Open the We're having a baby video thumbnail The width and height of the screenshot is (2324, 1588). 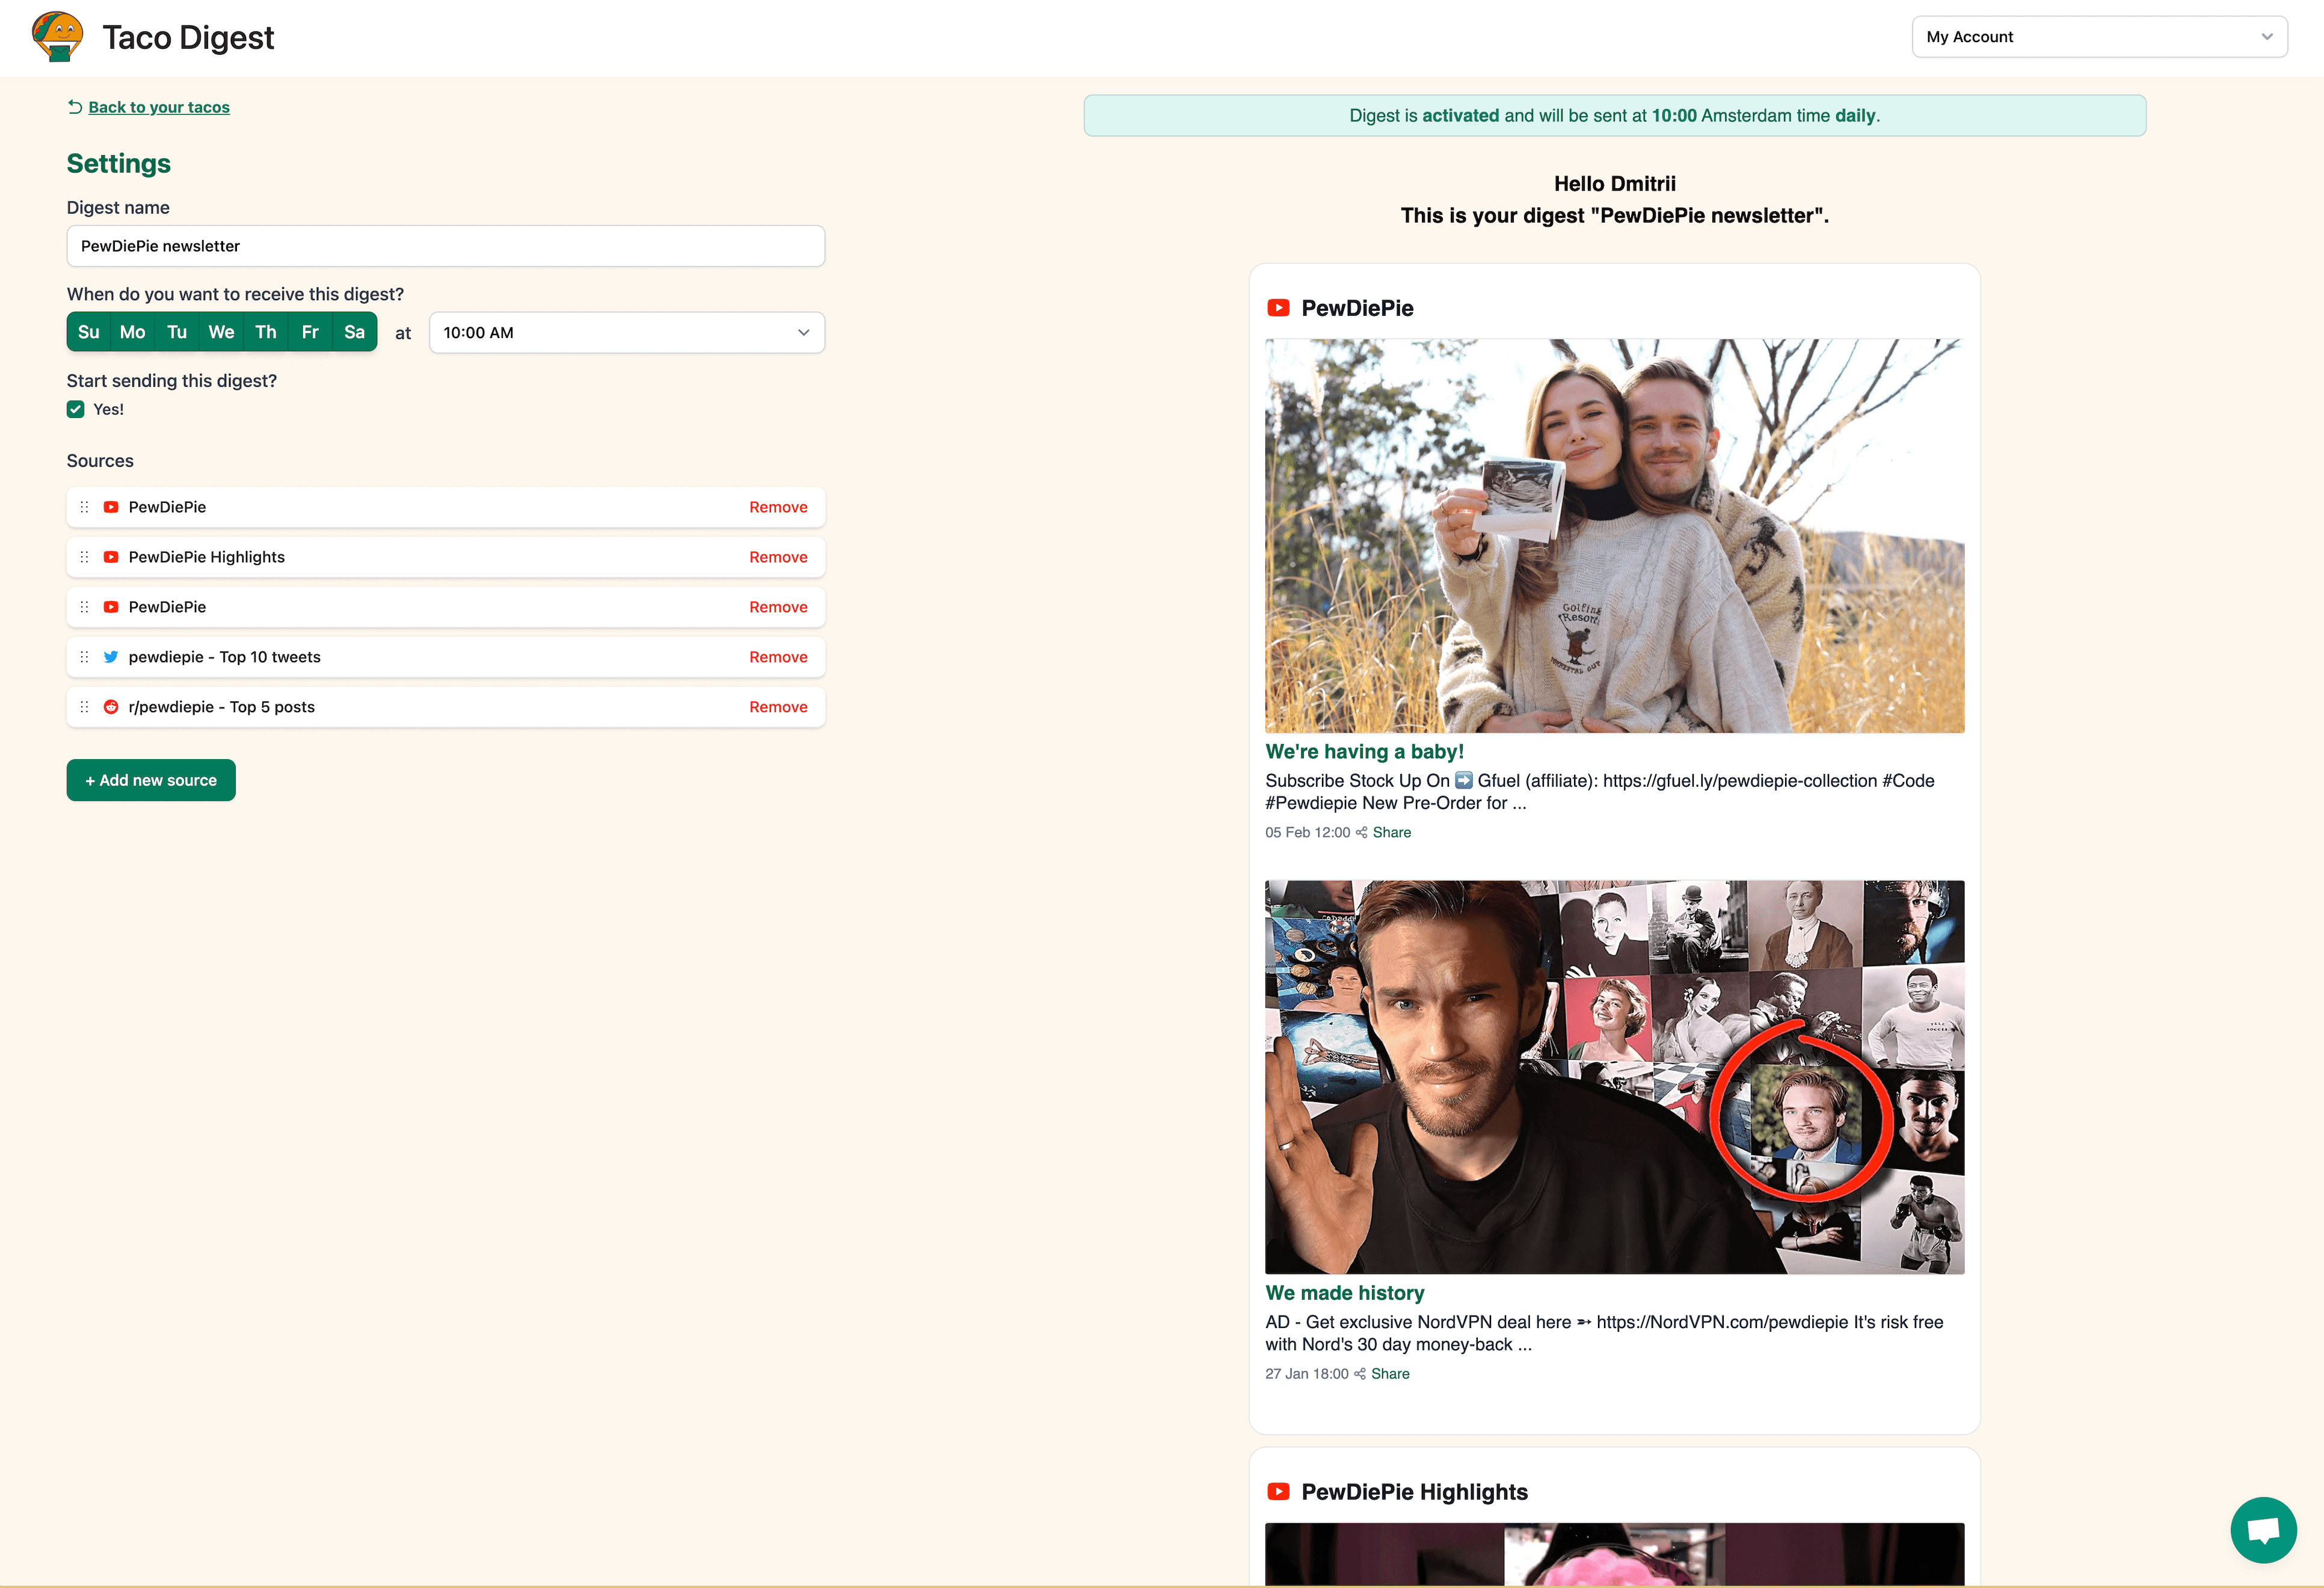1614,536
